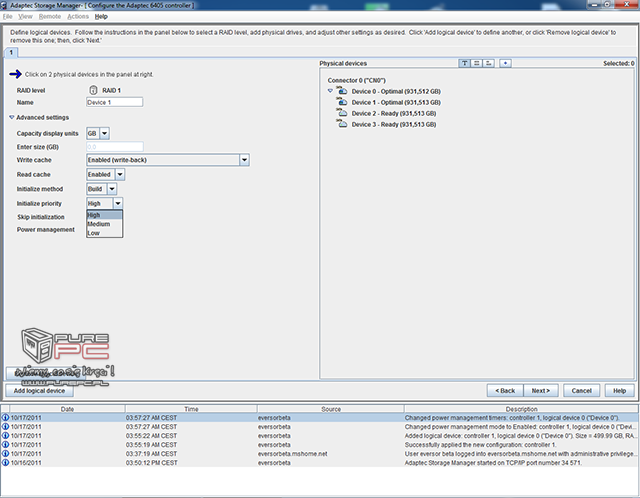Sort event log by Date column
Image resolution: width=640 pixels, height=498 pixels.
coord(67,409)
